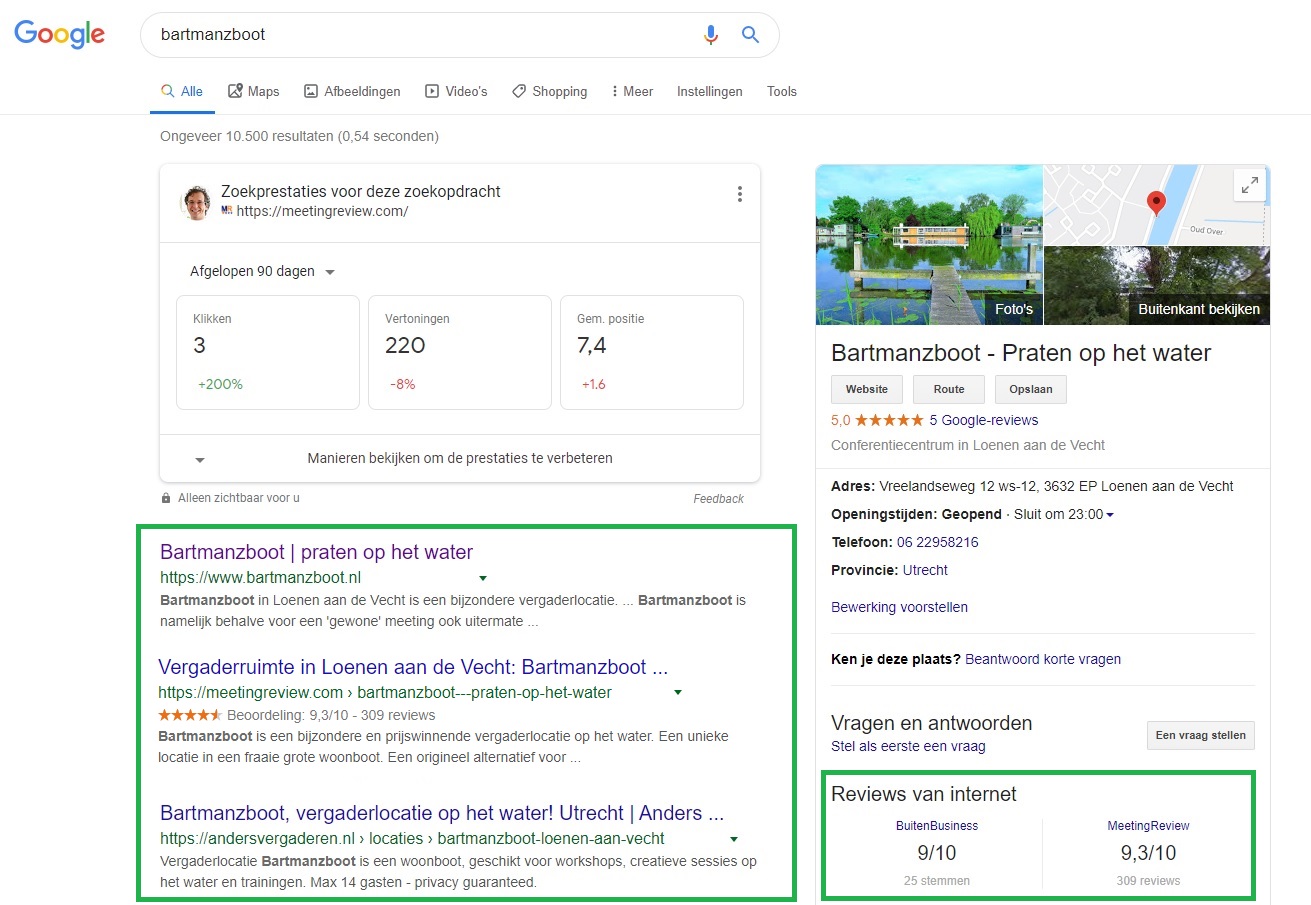Open the Tools option
Image resolution: width=1311 pixels, height=905 pixels.
782,91
